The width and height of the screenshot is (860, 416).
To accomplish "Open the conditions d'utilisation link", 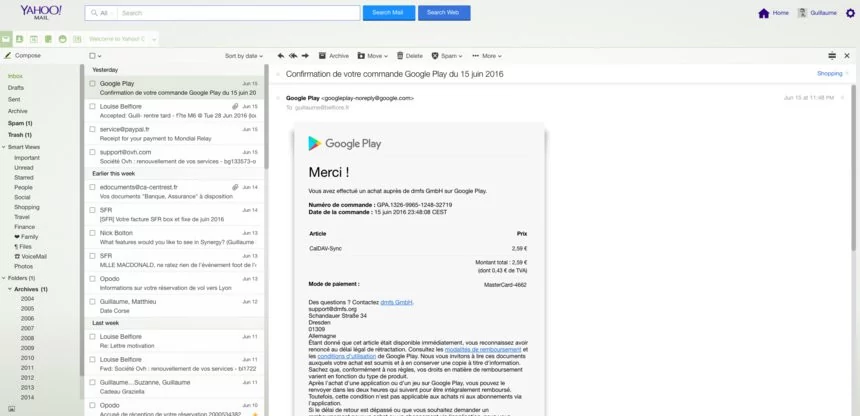I will (x=347, y=356).
